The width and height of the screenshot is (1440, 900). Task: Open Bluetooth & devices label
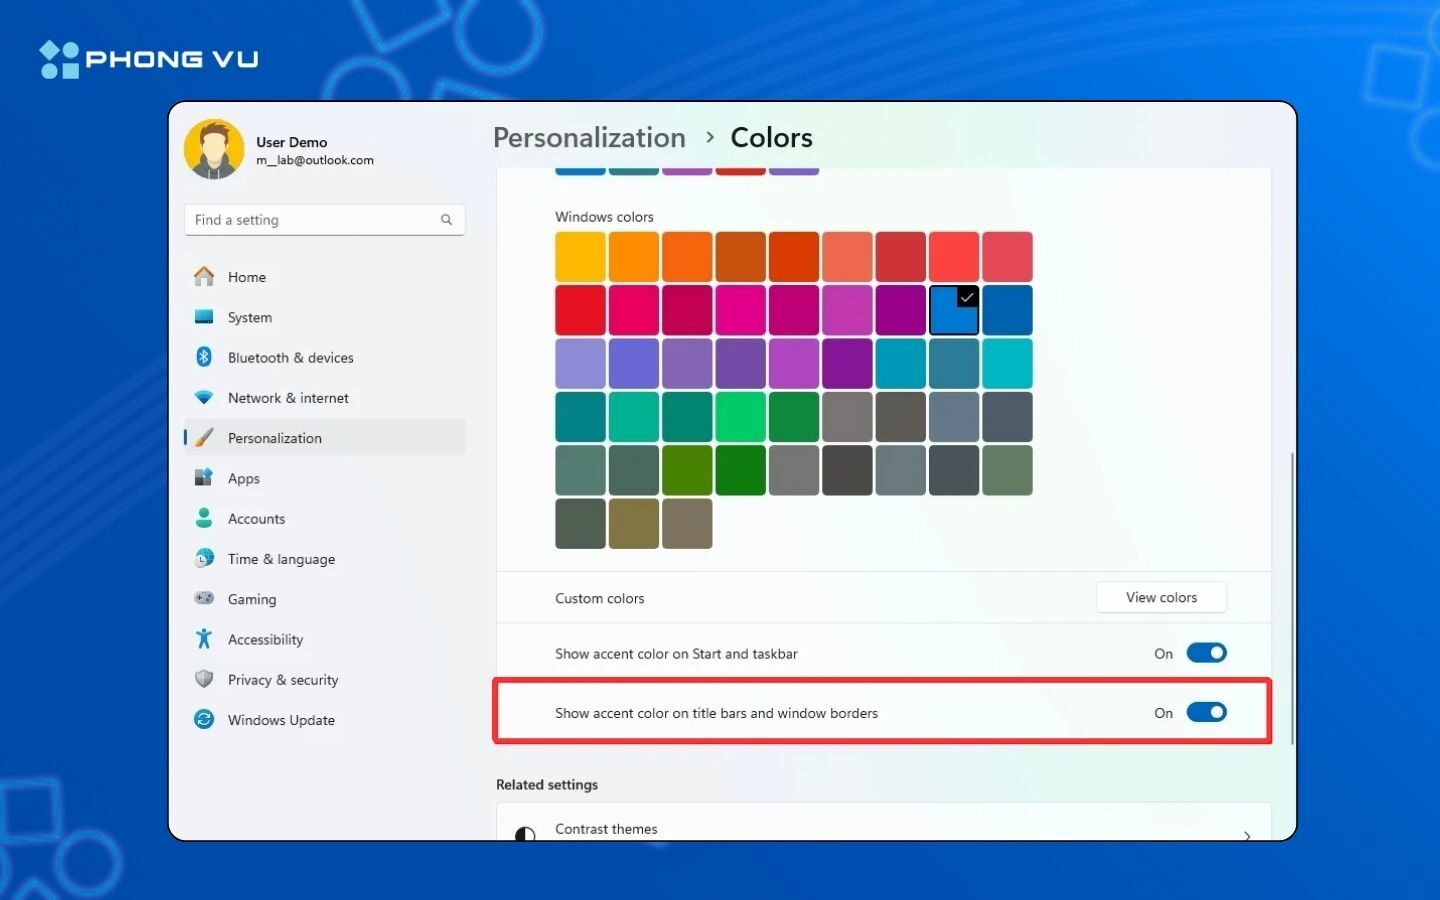point(291,357)
